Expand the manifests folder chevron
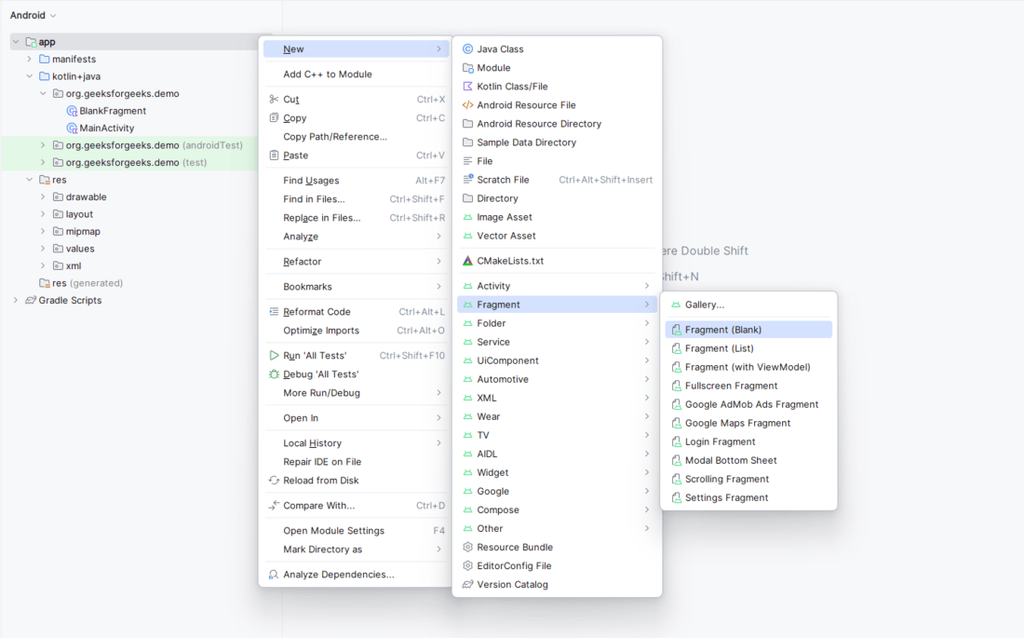1024x638 pixels. coord(29,59)
